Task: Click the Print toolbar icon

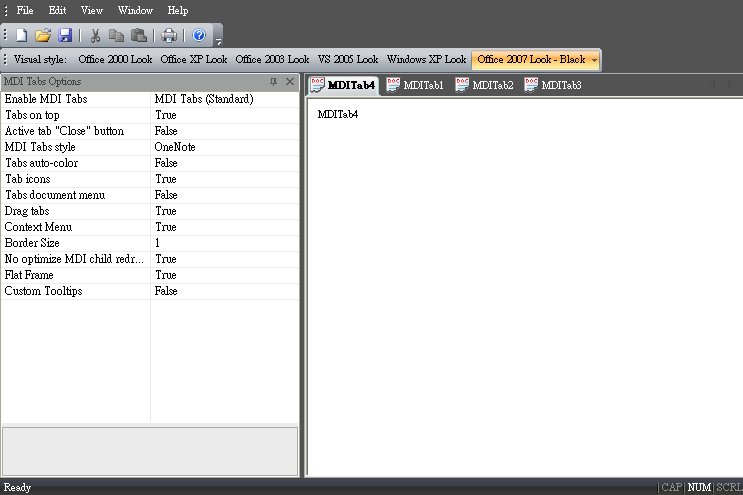Action: [x=169, y=36]
